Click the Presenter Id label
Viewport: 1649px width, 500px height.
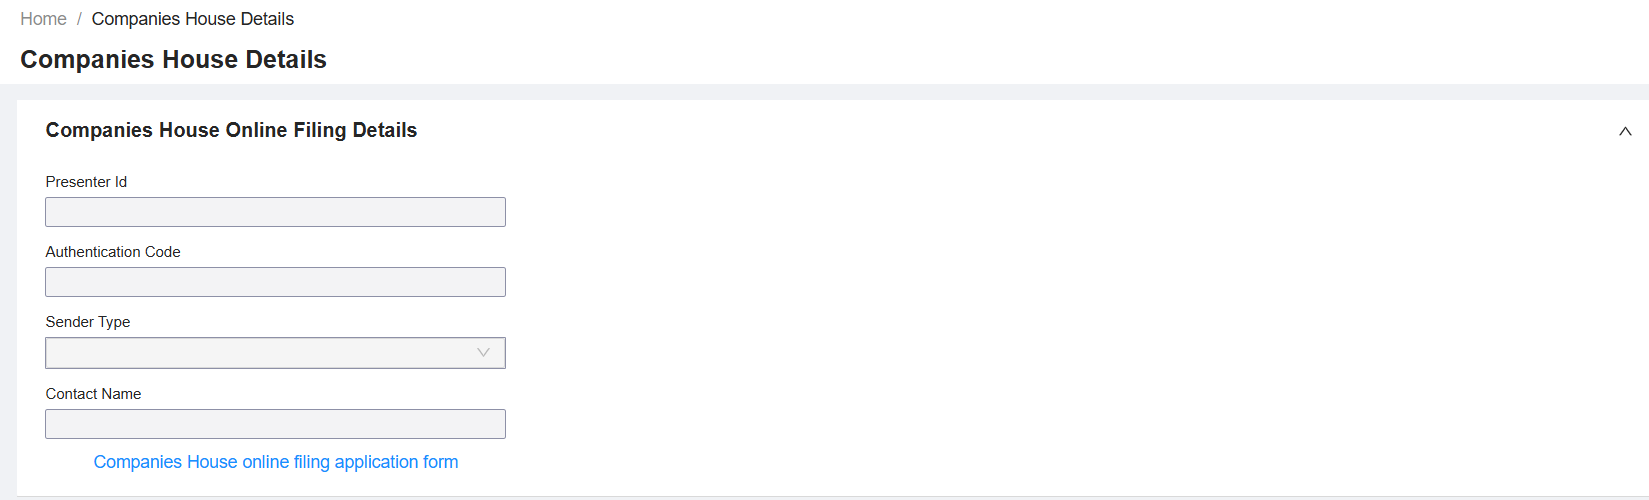click(86, 182)
